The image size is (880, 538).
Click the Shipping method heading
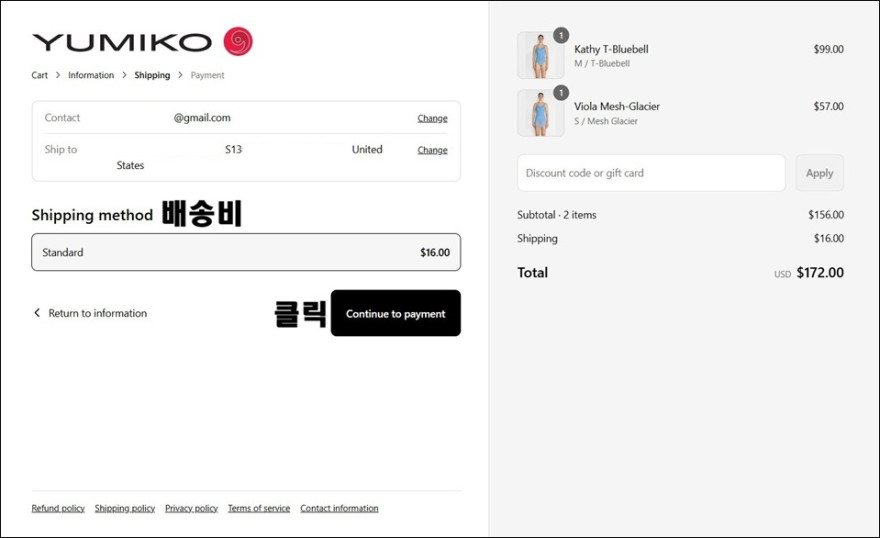coord(92,215)
